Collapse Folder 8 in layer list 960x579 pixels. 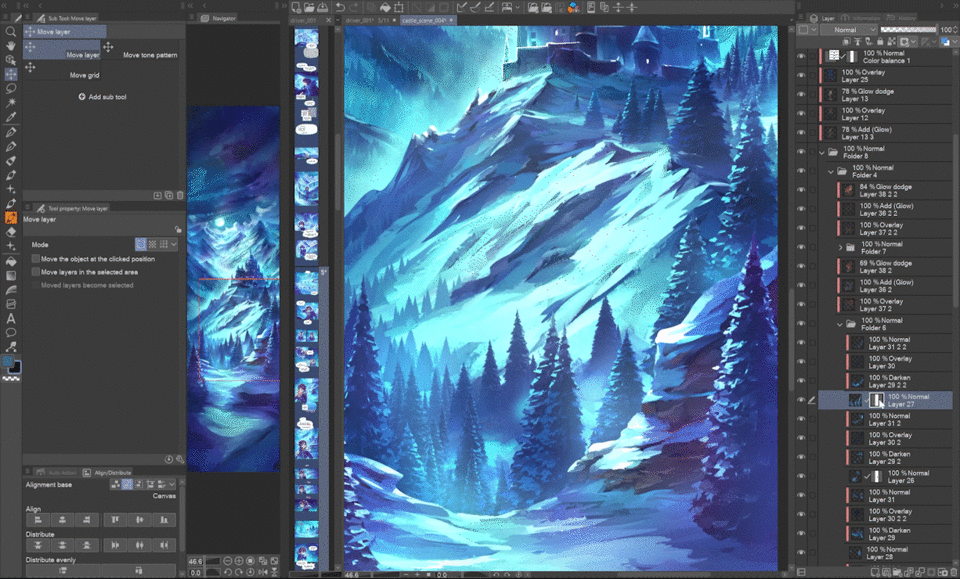click(x=822, y=152)
